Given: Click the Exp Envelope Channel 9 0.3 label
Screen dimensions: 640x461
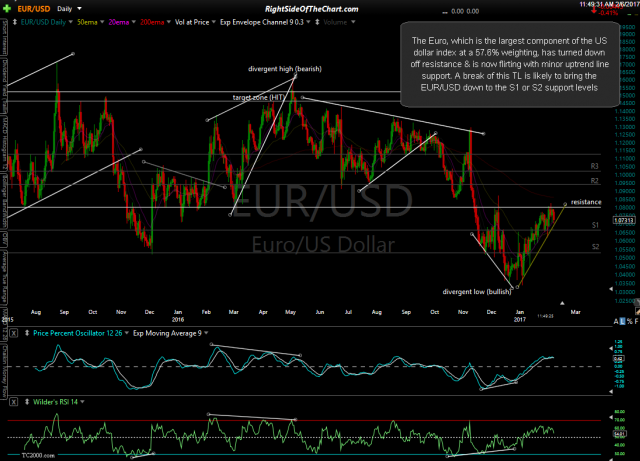Looking at the screenshot, I should pos(262,22).
